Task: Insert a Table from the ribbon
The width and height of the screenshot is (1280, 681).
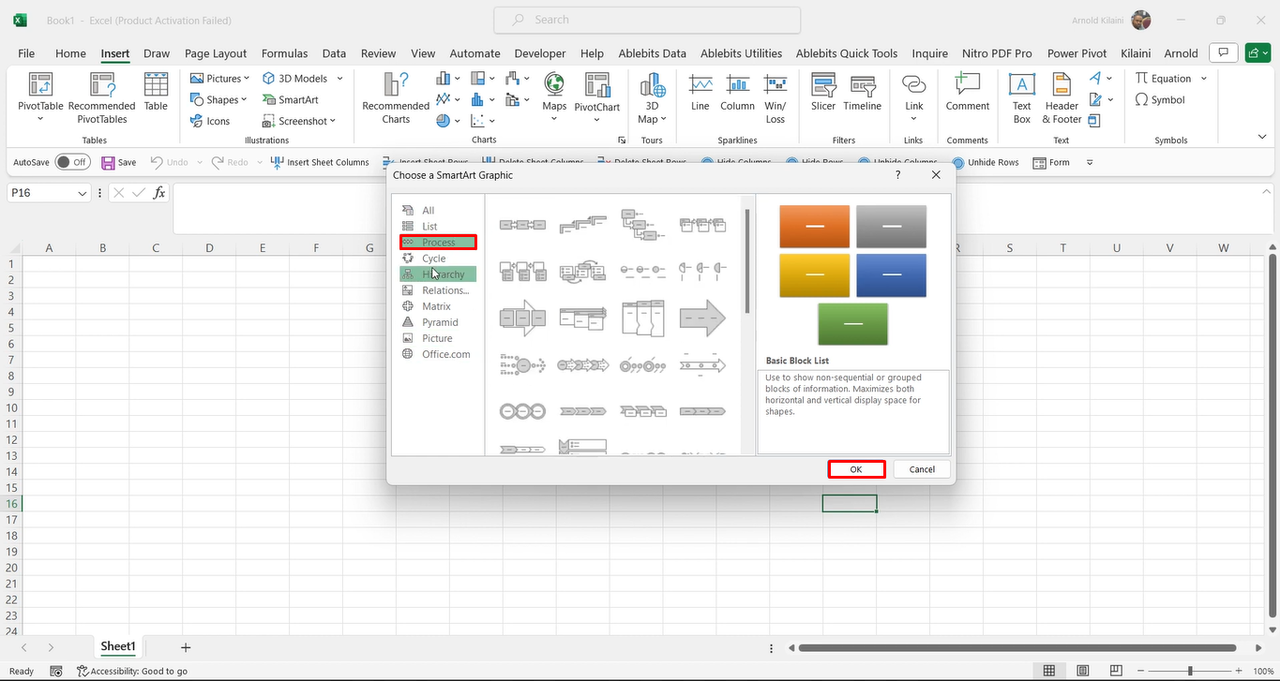Action: [x=155, y=92]
